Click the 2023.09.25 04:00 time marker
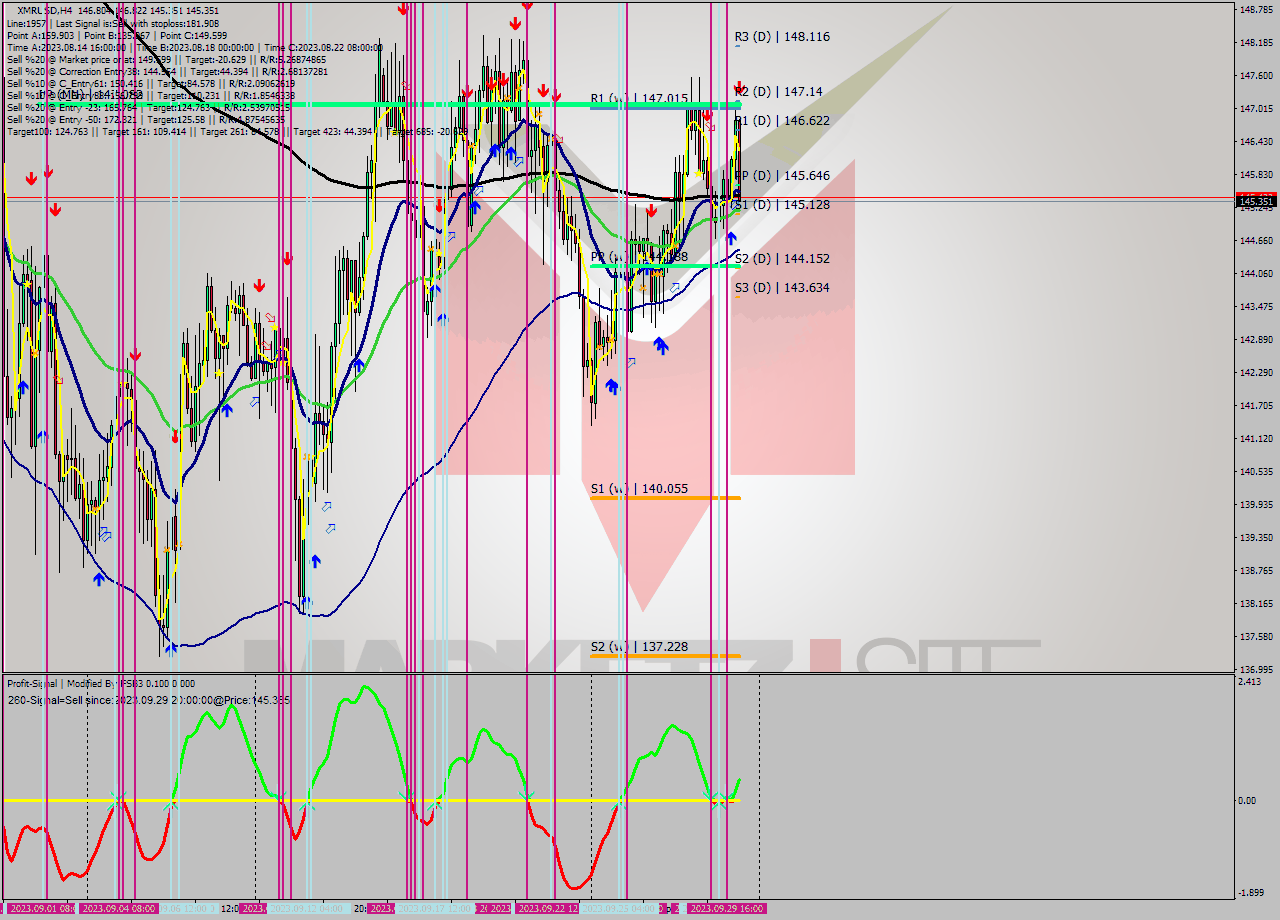1280x920 pixels. (620, 908)
